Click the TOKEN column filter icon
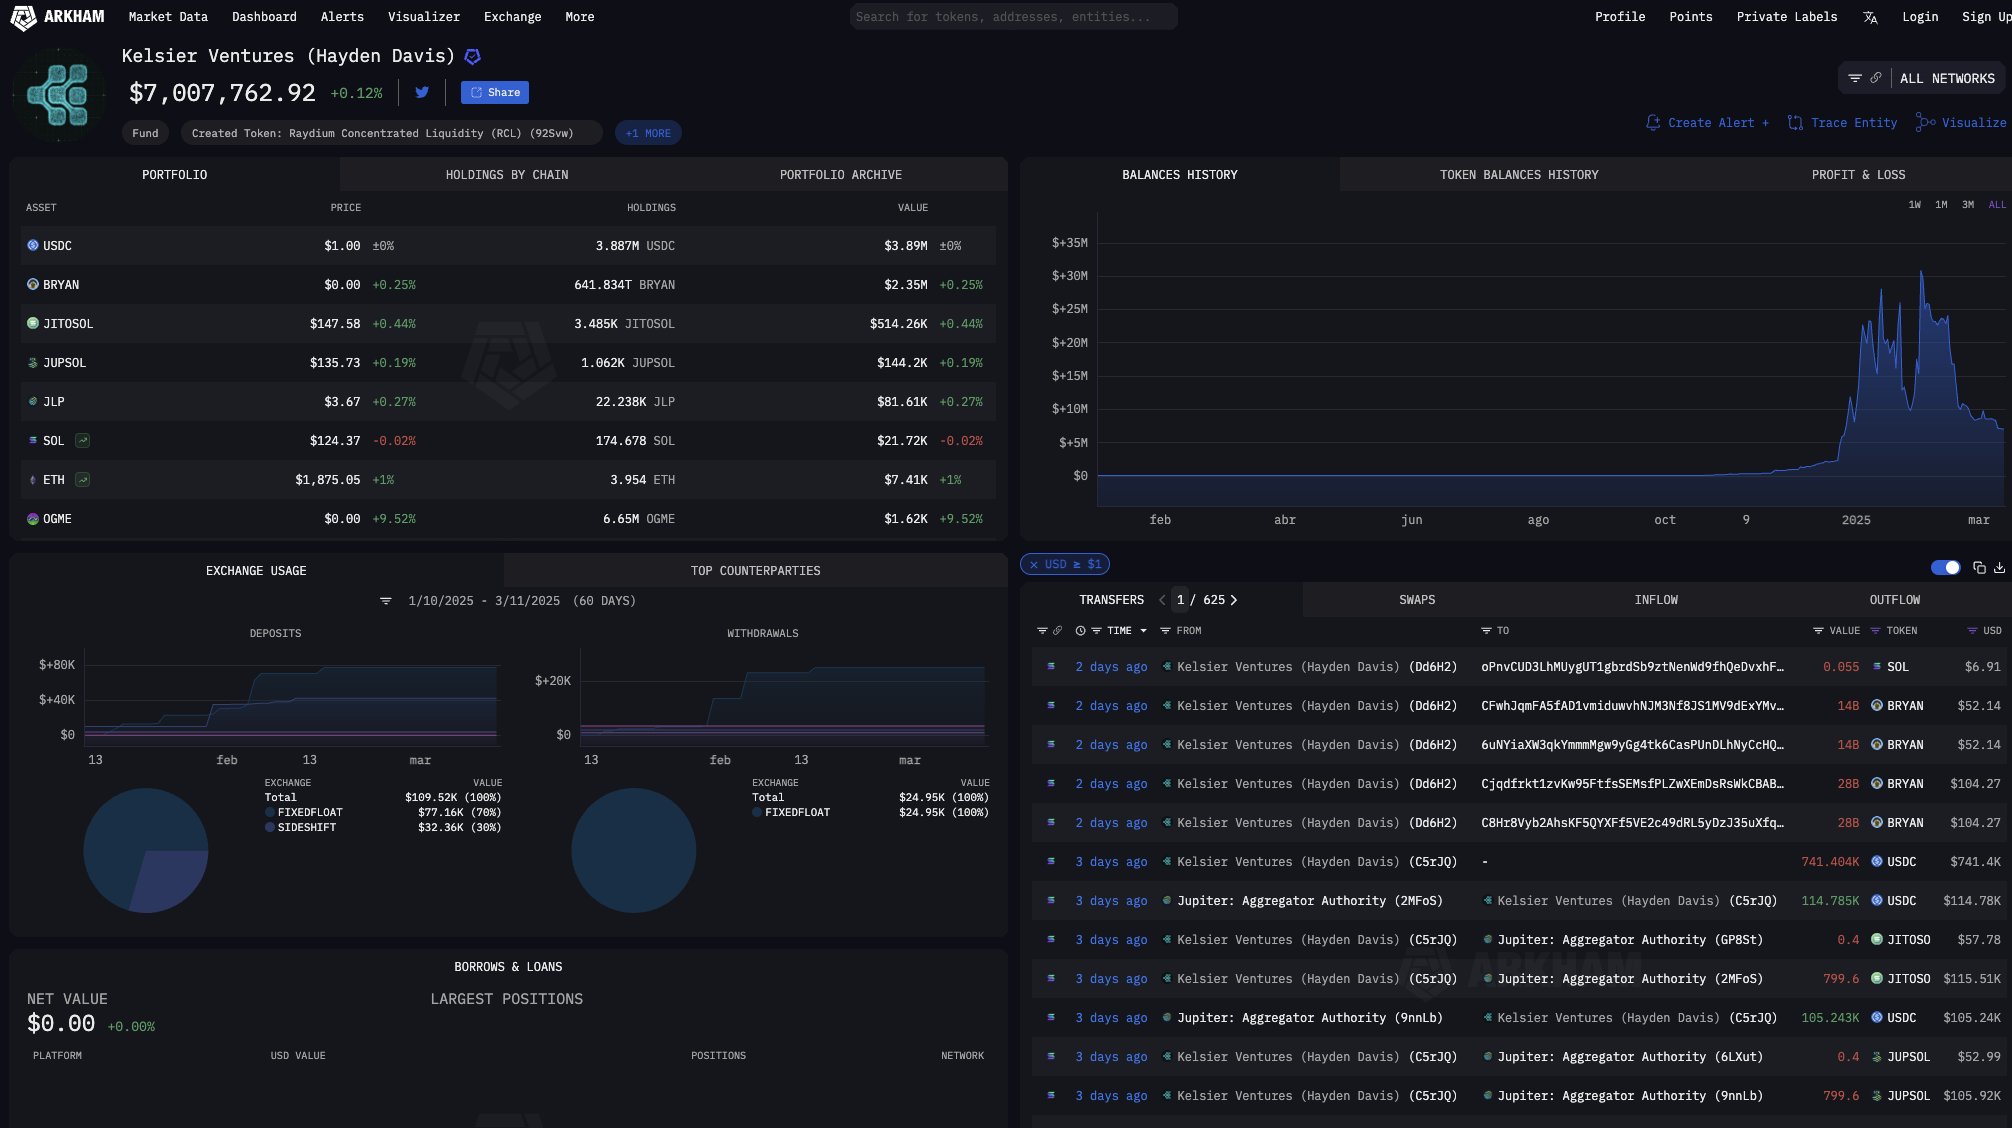 point(1876,631)
